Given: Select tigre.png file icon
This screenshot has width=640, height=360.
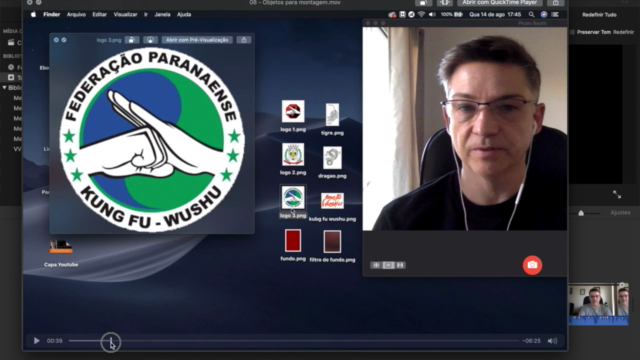Looking at the screenshot, I should tap(332, 115).
